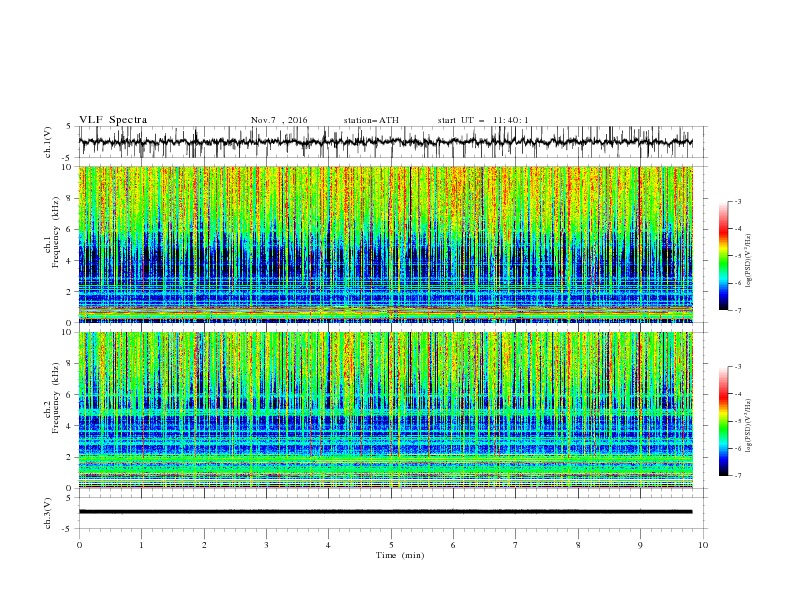The width and height of the screenshot is (792, 612).
Task: Click the "10" frequency tick of ch.1 spectrogram
Action: (x=68, y=167)
